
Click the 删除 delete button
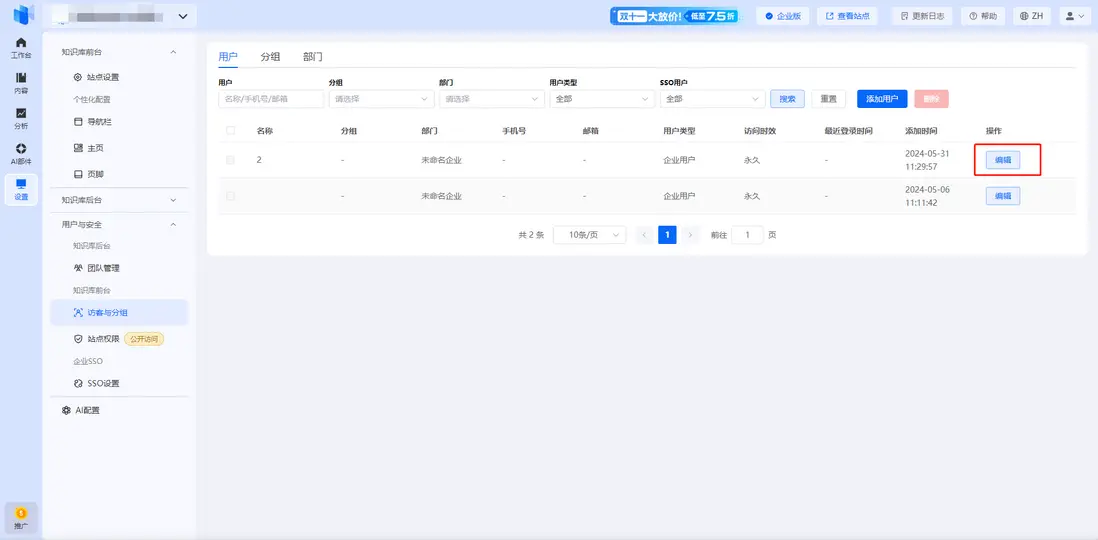click(x=931, y=99)
